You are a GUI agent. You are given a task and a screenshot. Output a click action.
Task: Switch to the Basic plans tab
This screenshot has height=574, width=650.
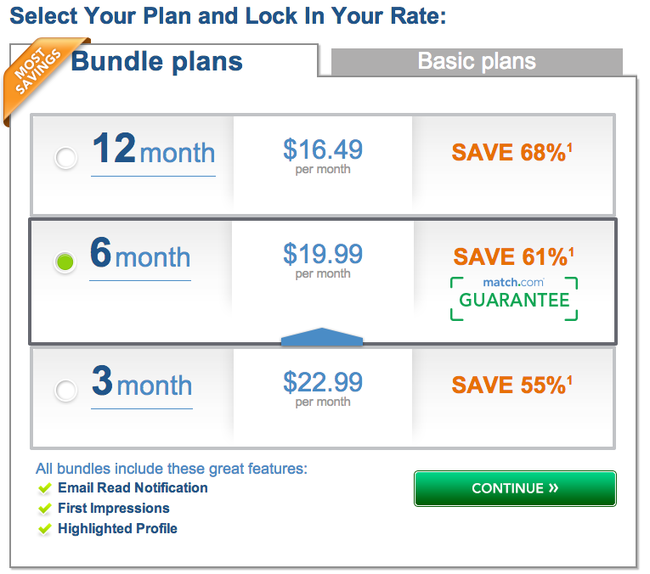(x=477, y=61)
